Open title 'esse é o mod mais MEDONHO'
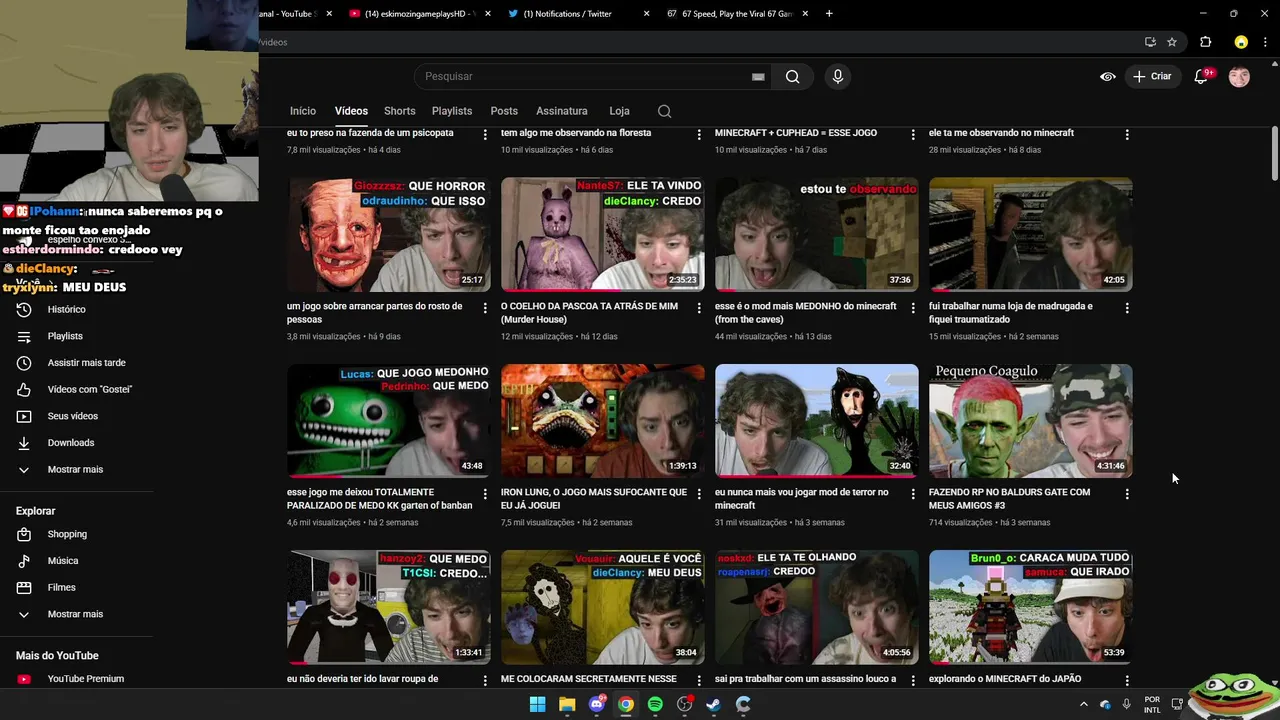 pyautogui.click(x=805, y=313)
